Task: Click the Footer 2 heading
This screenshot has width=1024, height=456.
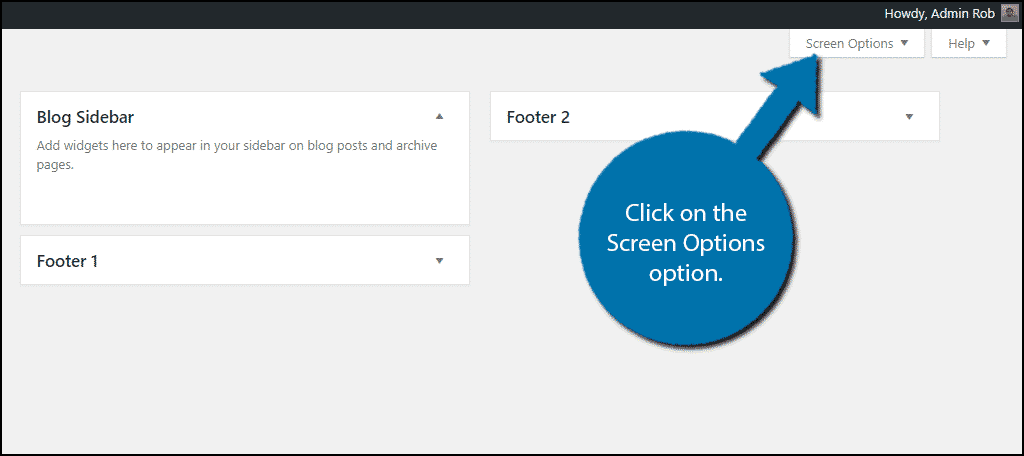Action: (x=538, y=118)
